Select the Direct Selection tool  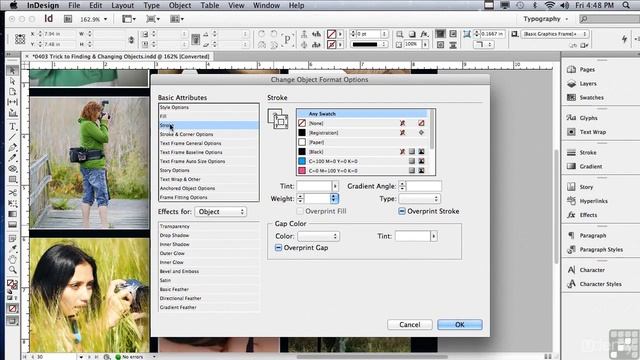pos(13,81)
